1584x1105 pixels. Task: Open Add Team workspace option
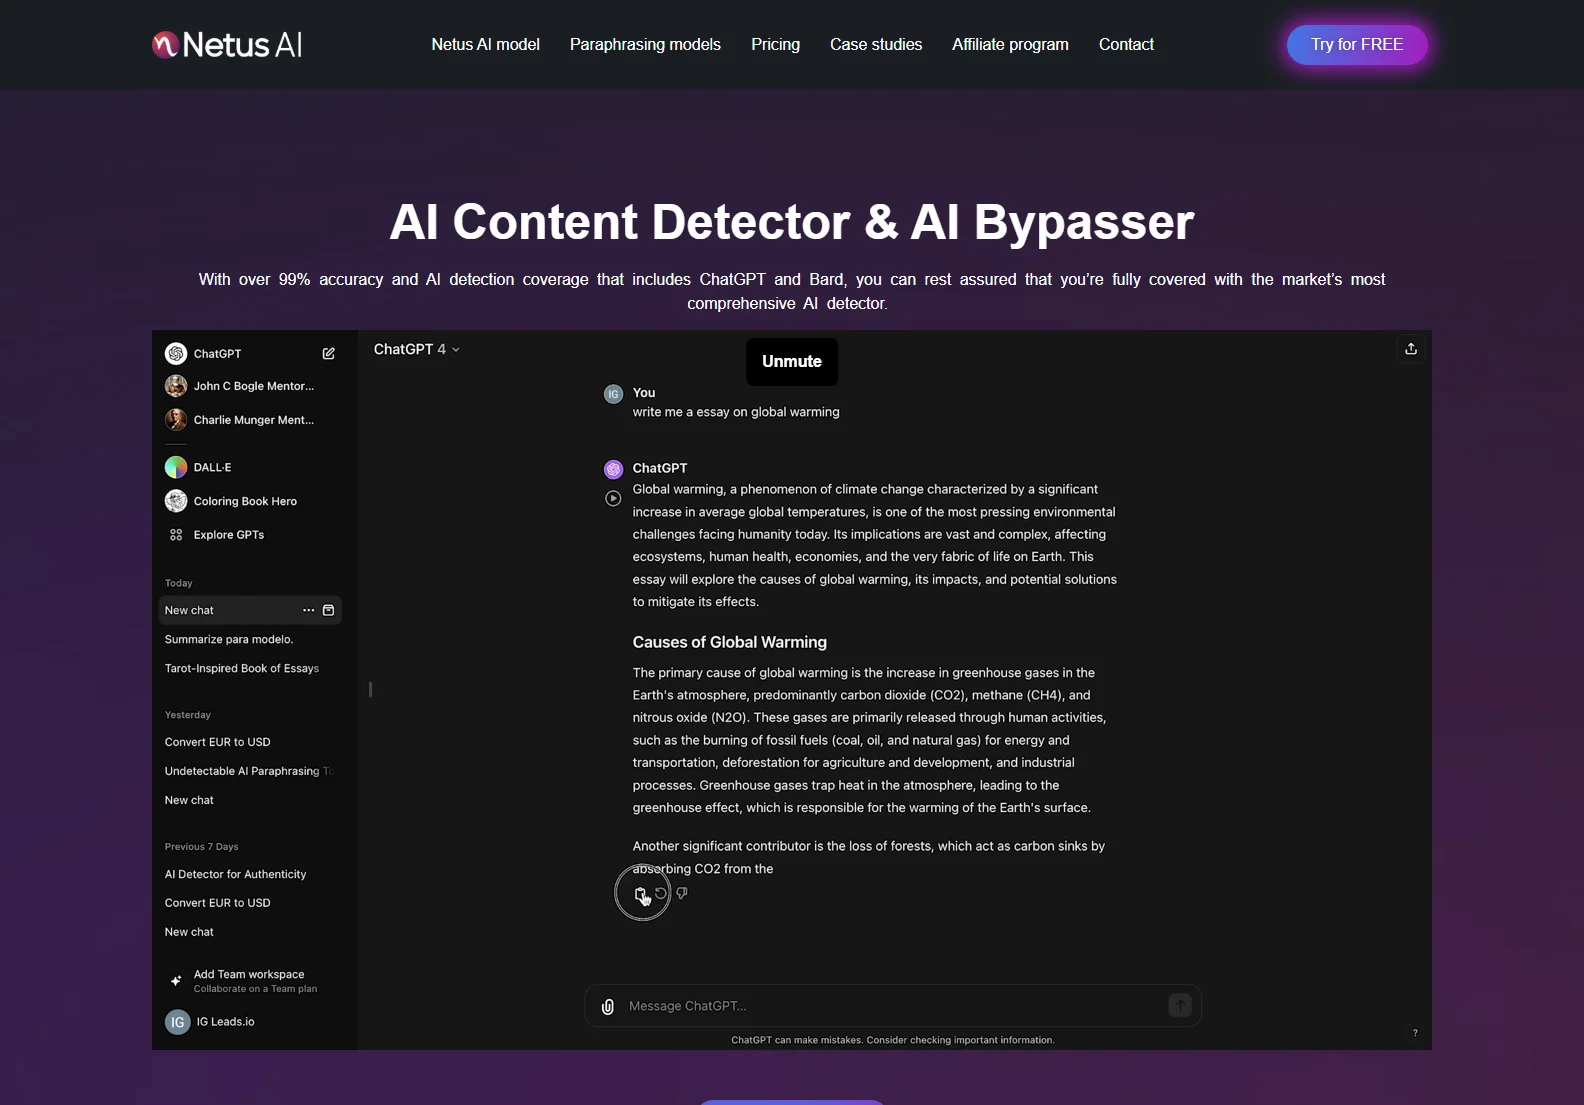point(250,981)
